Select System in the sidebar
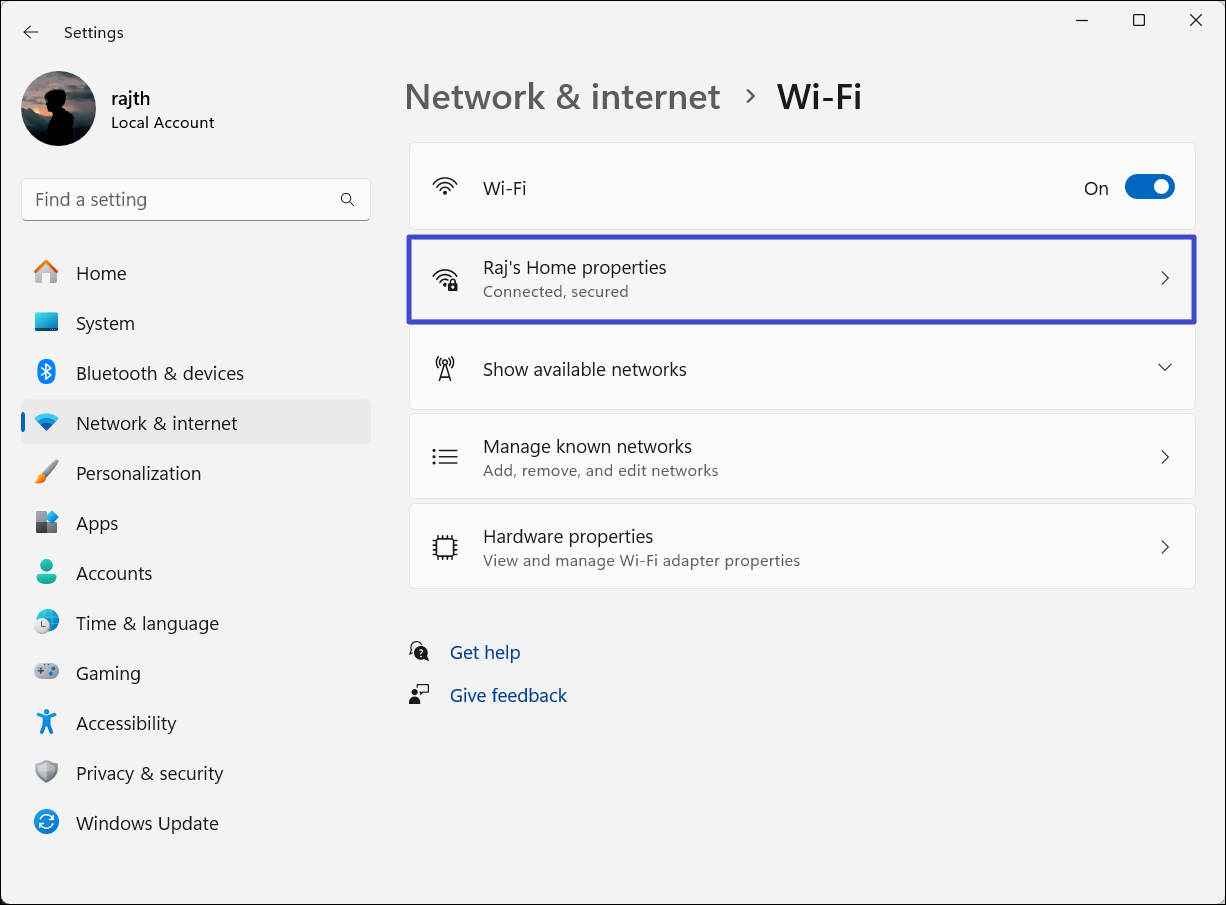The image size is (1226, 905). 105,323
